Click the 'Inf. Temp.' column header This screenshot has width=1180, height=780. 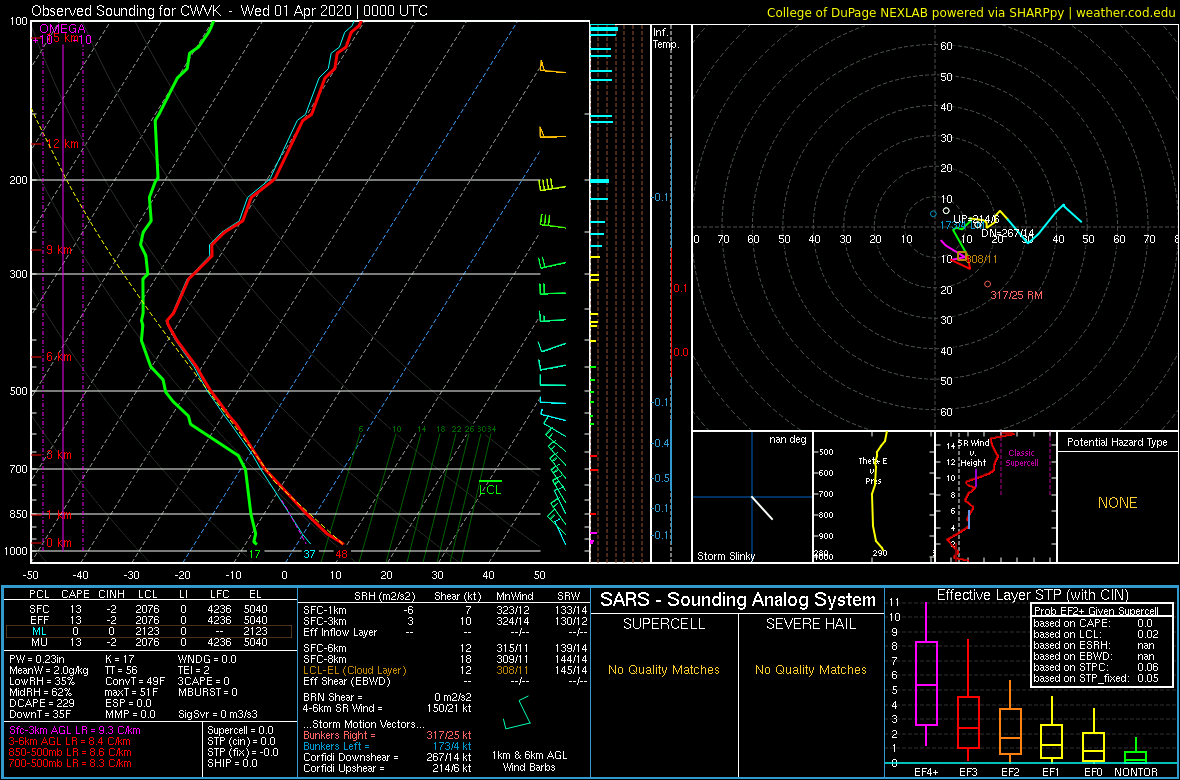pos(666,38)
